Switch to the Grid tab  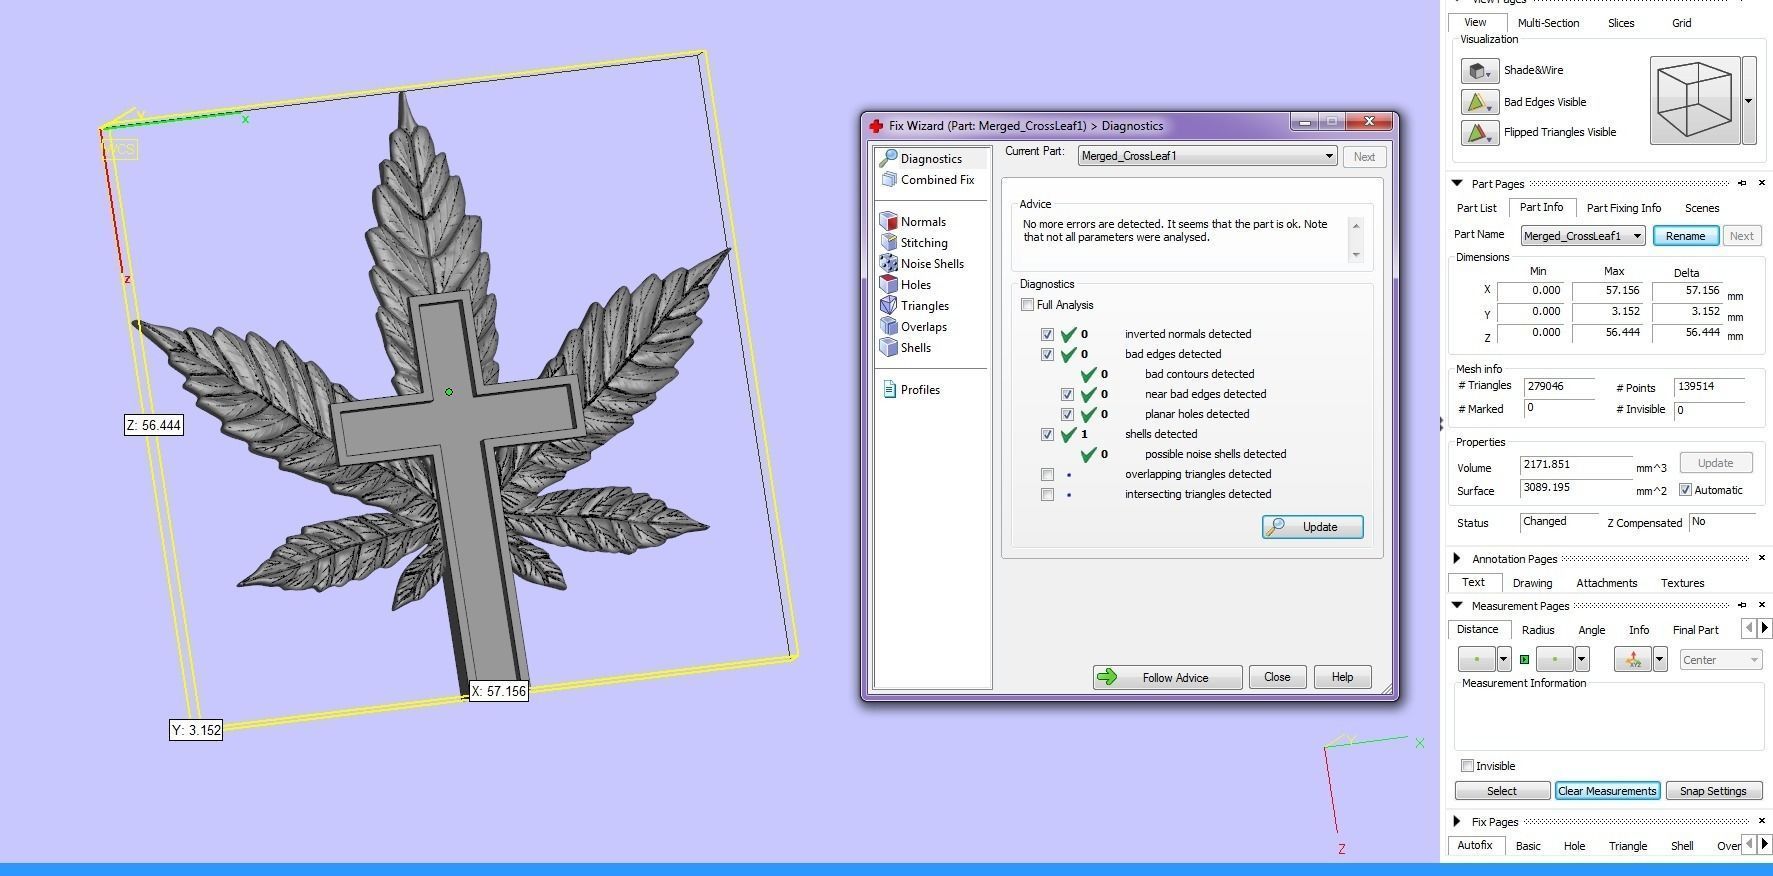click(1682, 23)
